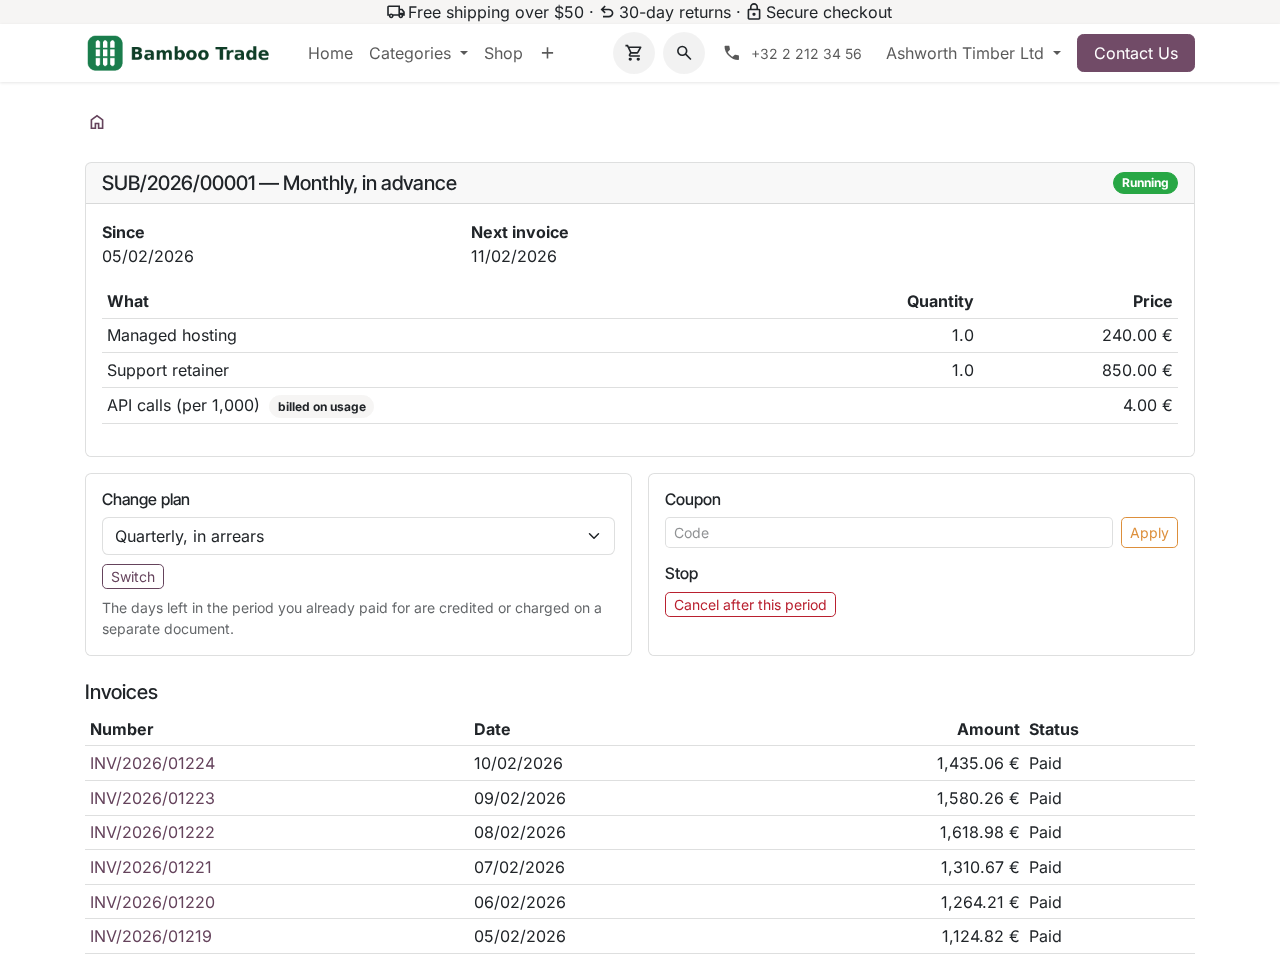This screenshot has height=960, width=1280.
Task: Click the API calls (per 1,000) line
Action: (640, 406)
